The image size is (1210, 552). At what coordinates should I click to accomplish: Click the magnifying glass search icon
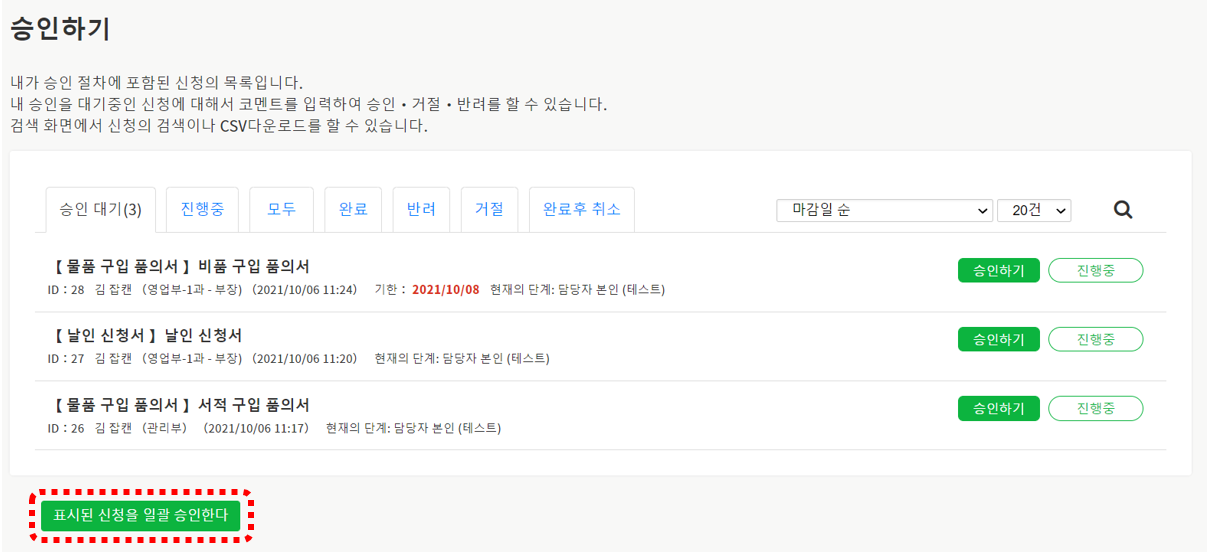pyautogui.click(x=1123, y=210)
